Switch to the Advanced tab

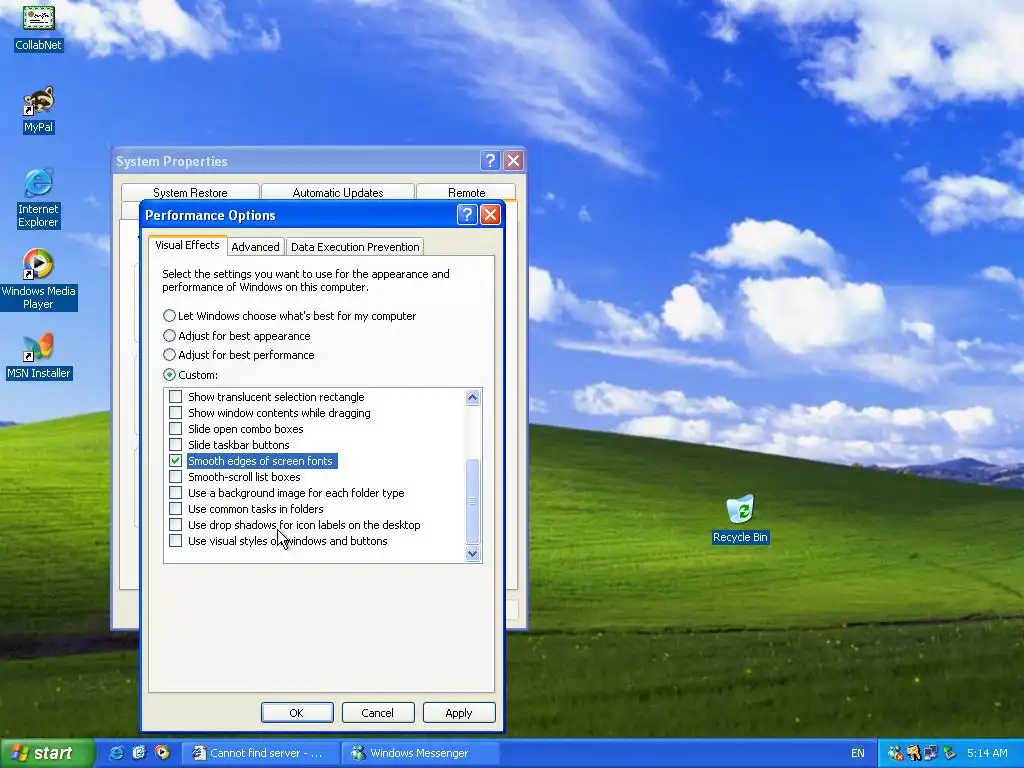tap(255, 247)
